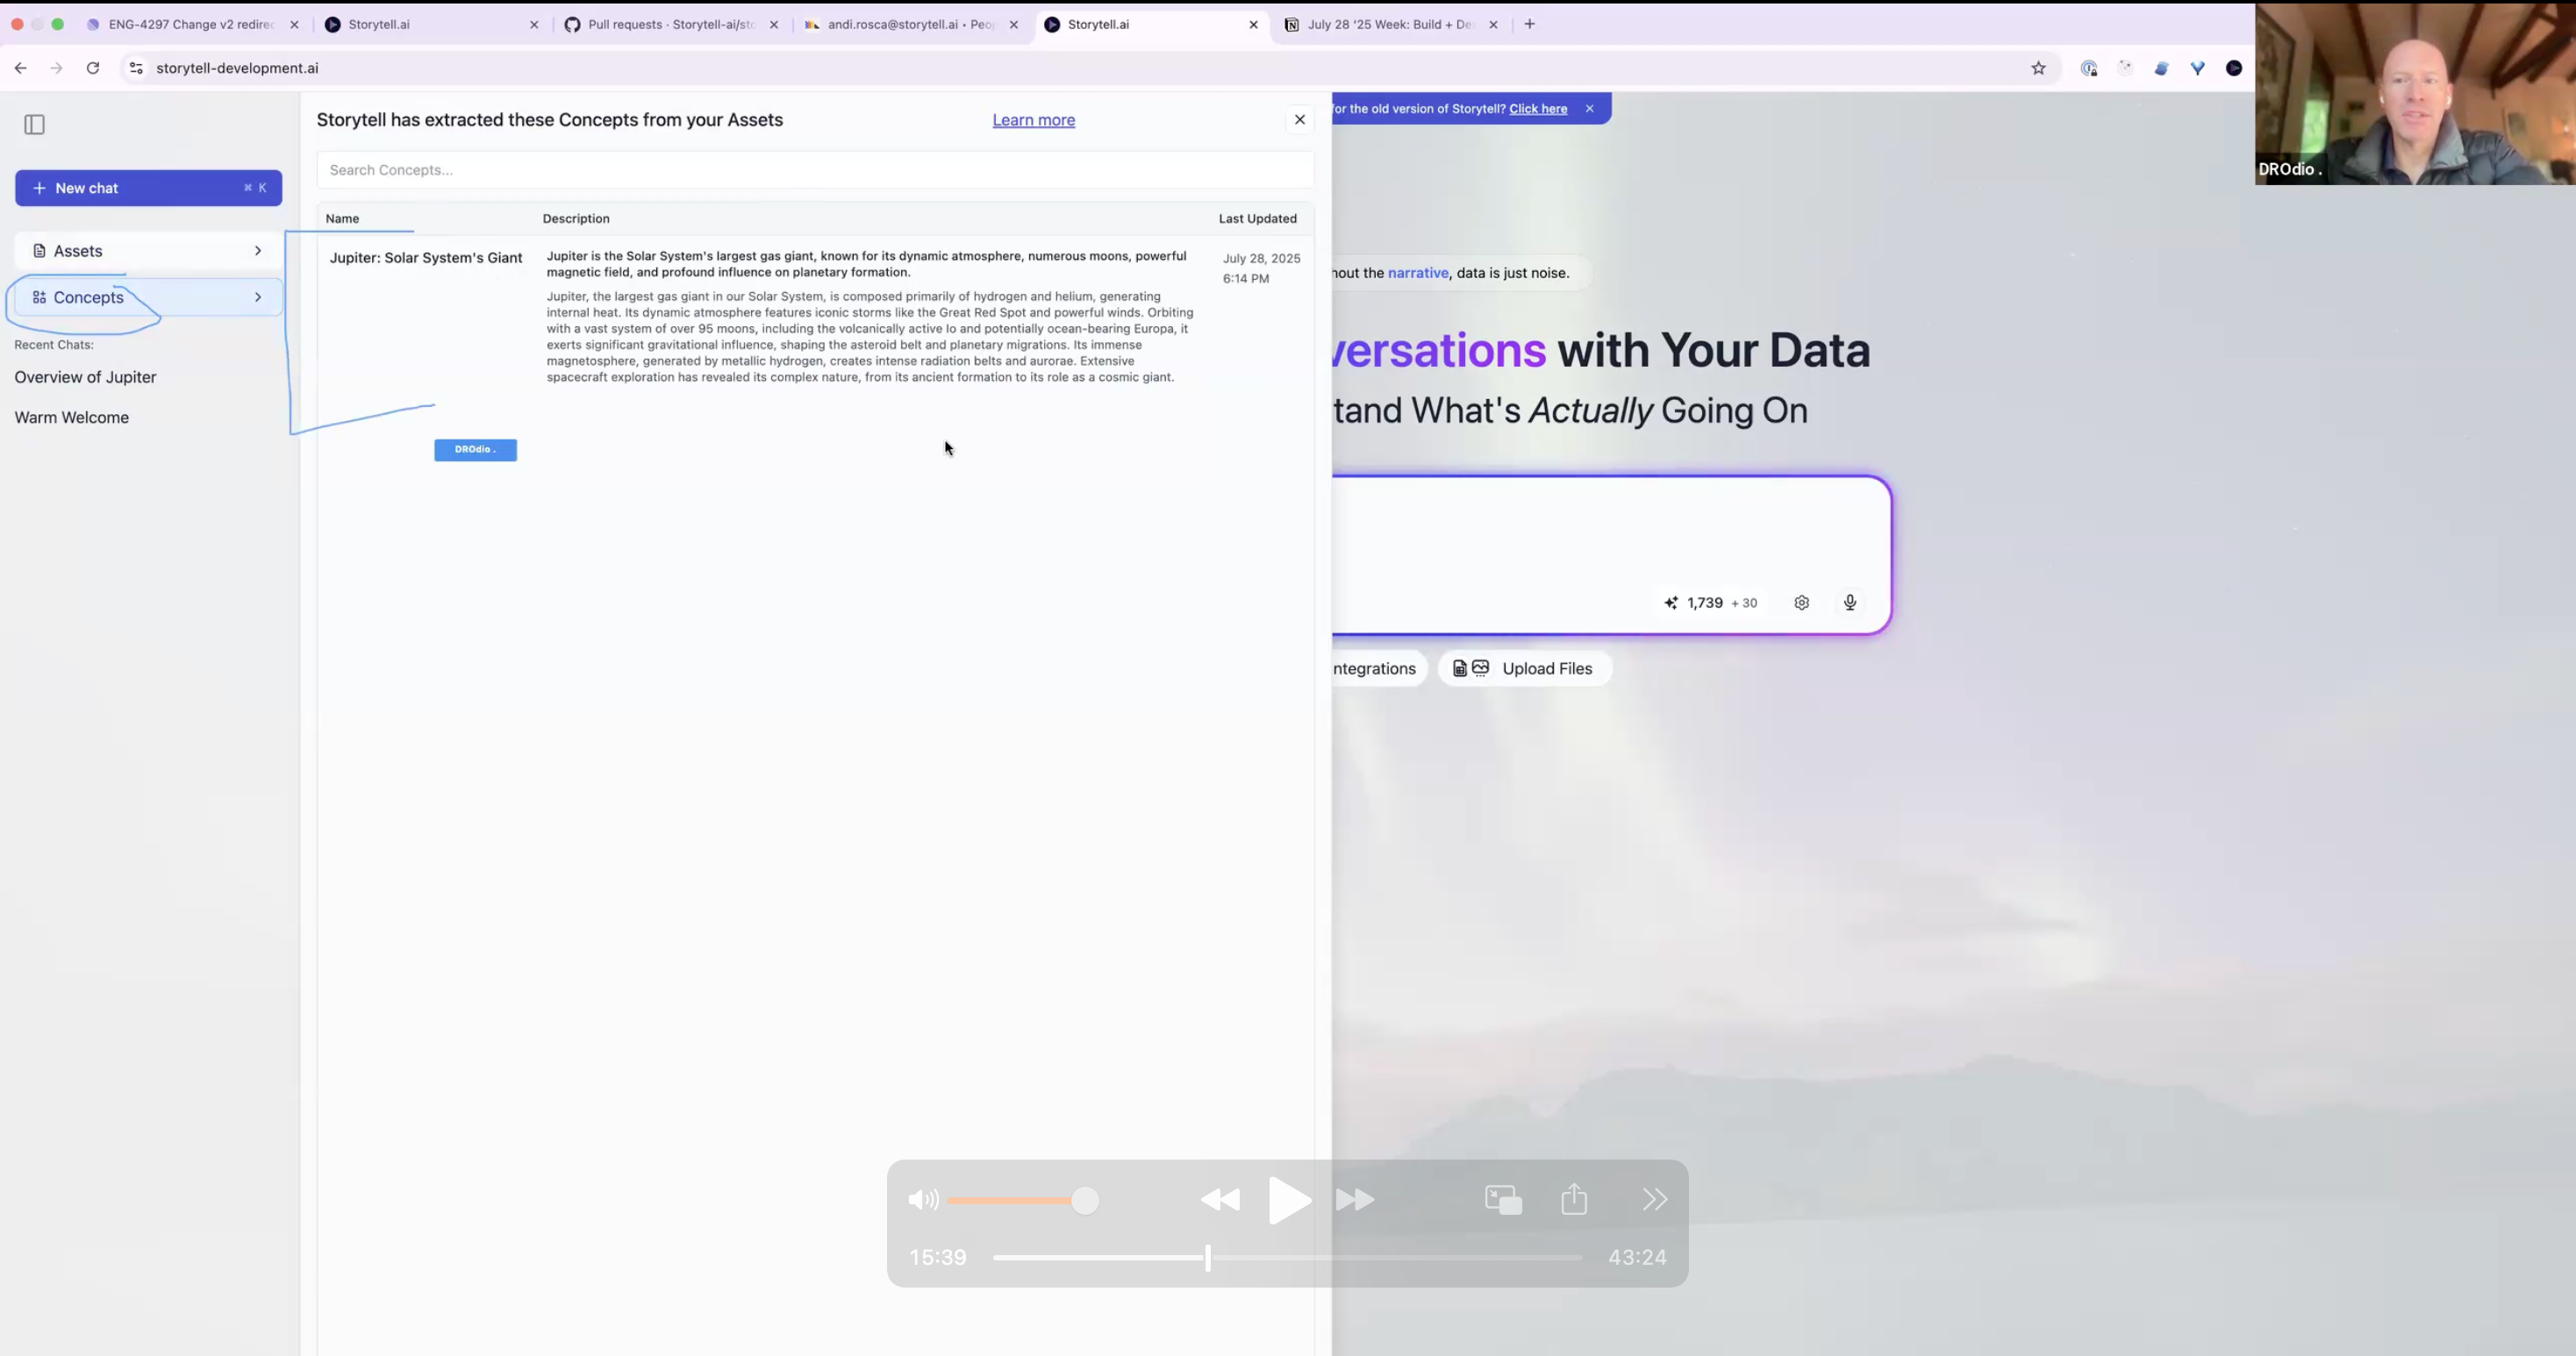Image resolution: width=2576 pixels, height=1356 pixels.
Task: Close the Pull requests tab
Action: point(774,25)
